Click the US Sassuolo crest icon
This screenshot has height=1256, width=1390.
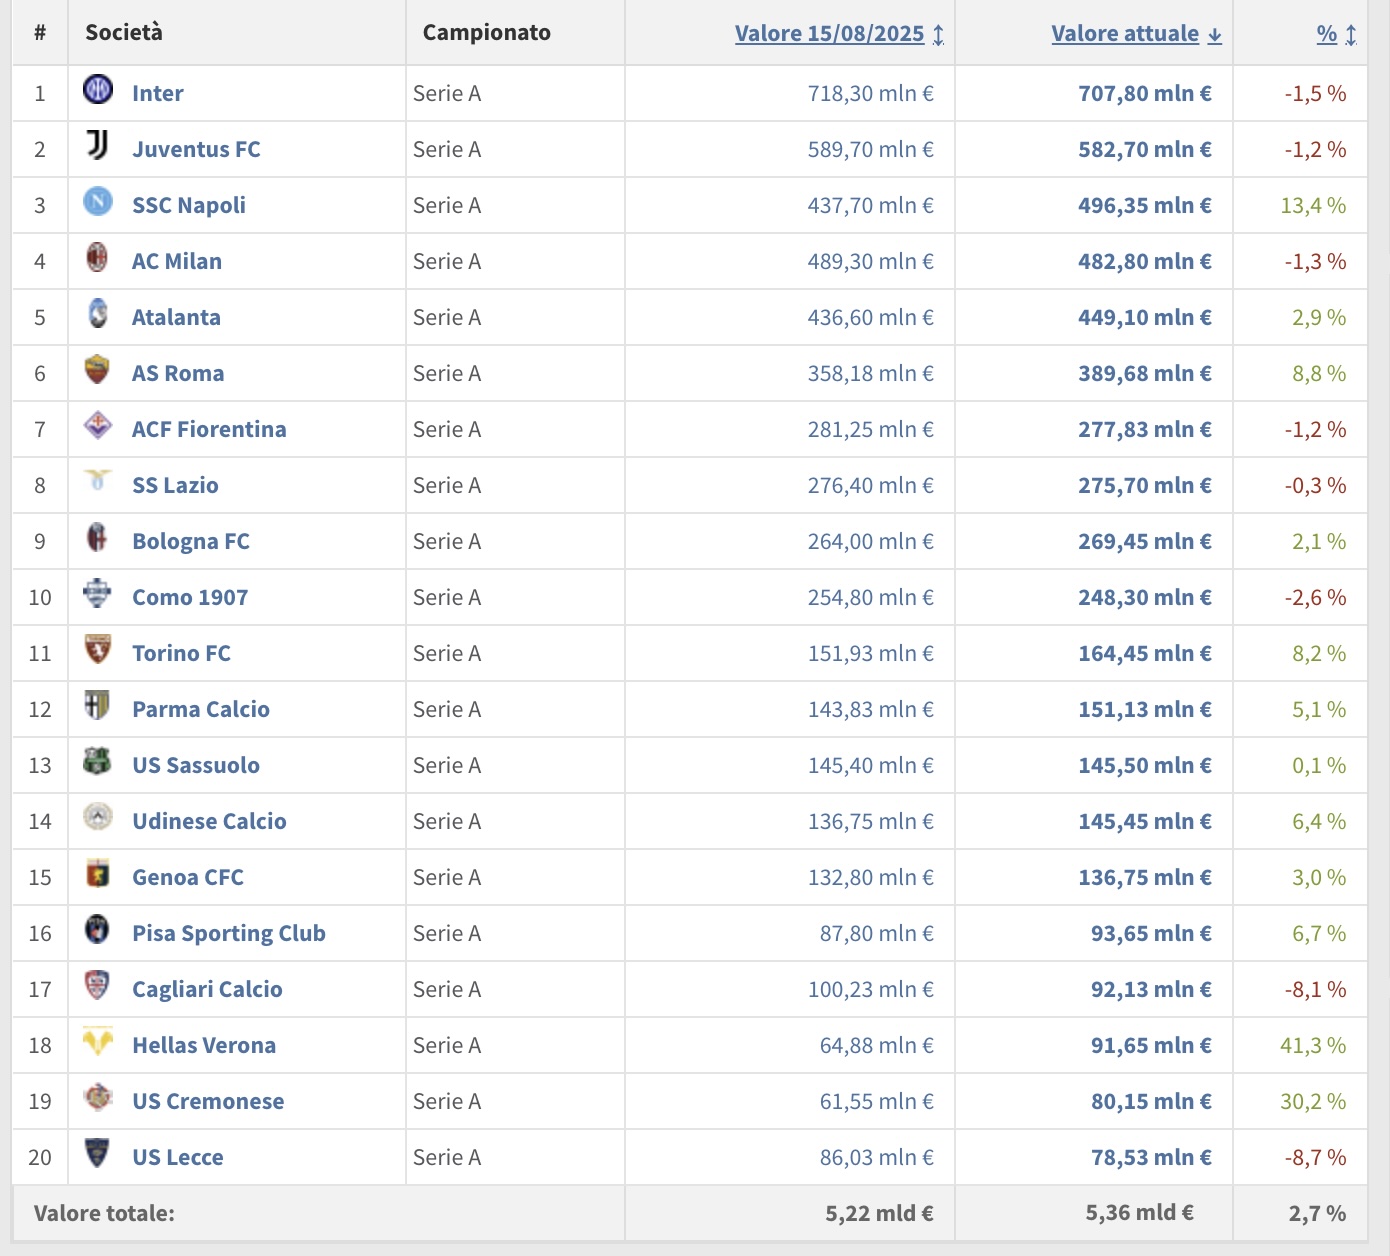tap(97, 762)
